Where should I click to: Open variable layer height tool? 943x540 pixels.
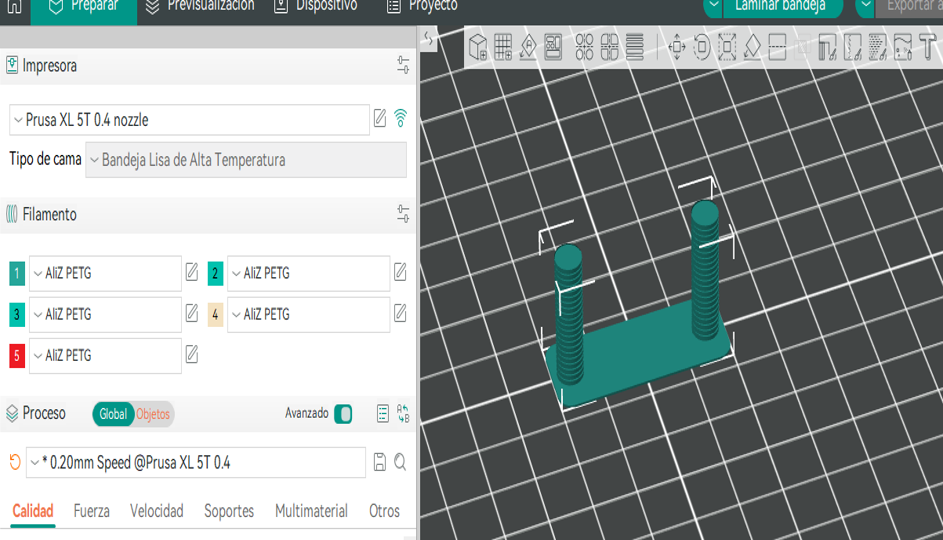click(x=634, y=47)
